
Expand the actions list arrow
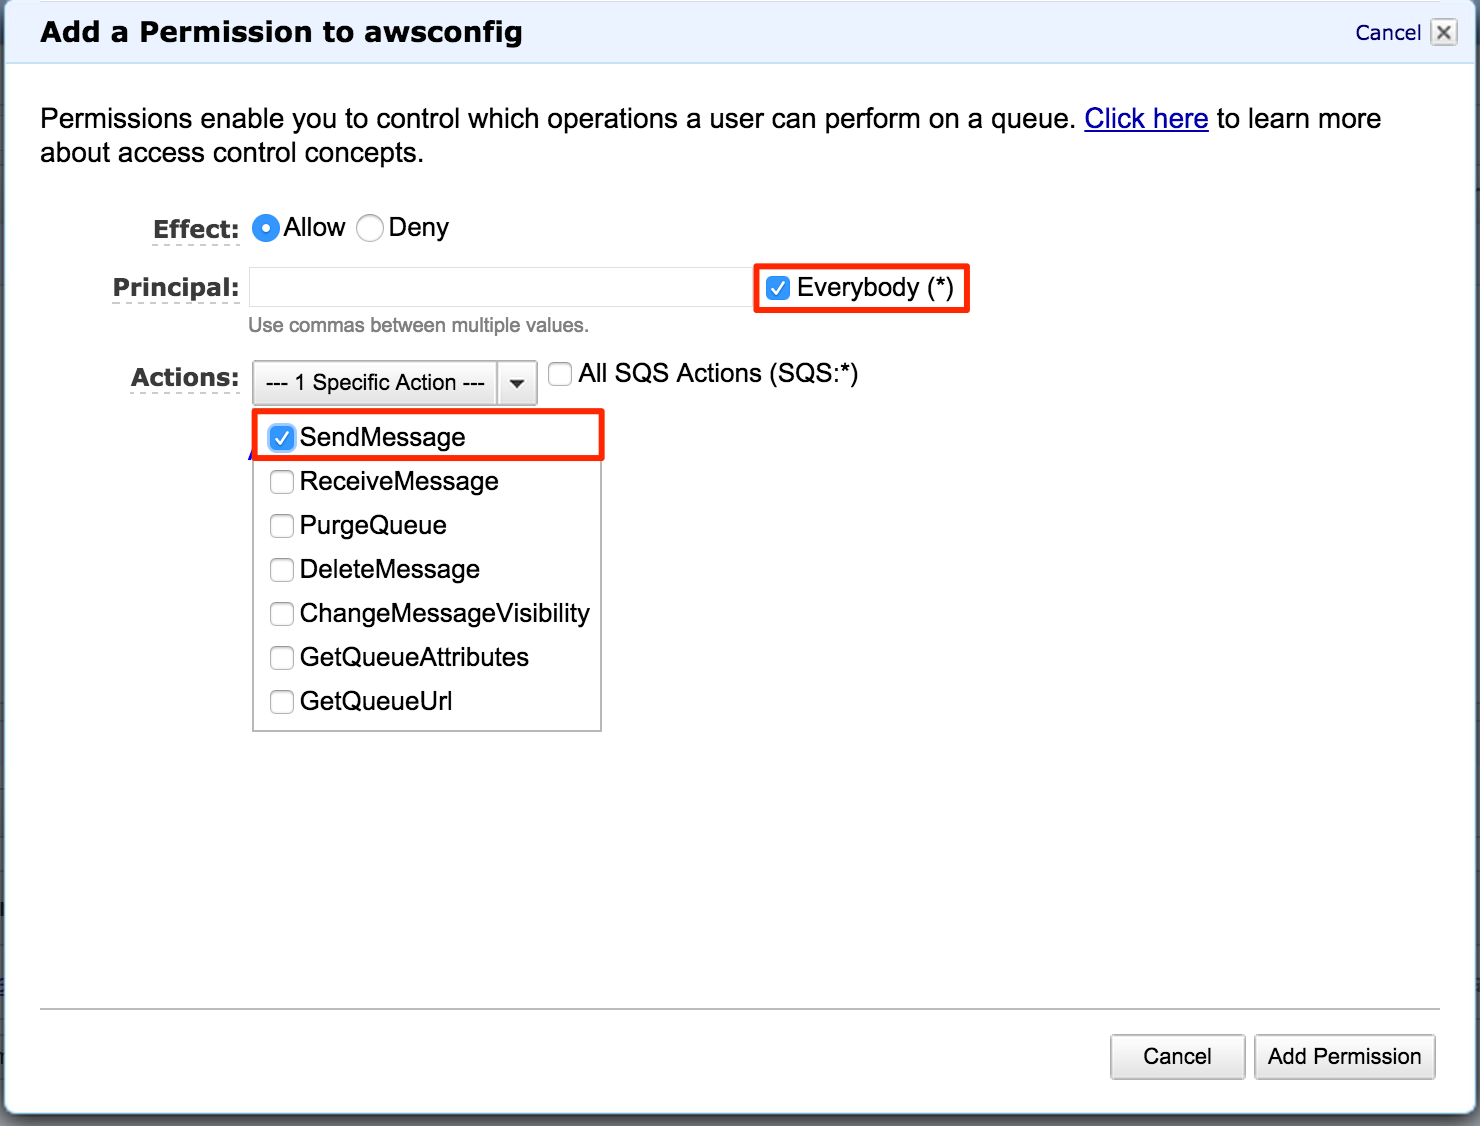pyautogui.click(x=517, y=383)
